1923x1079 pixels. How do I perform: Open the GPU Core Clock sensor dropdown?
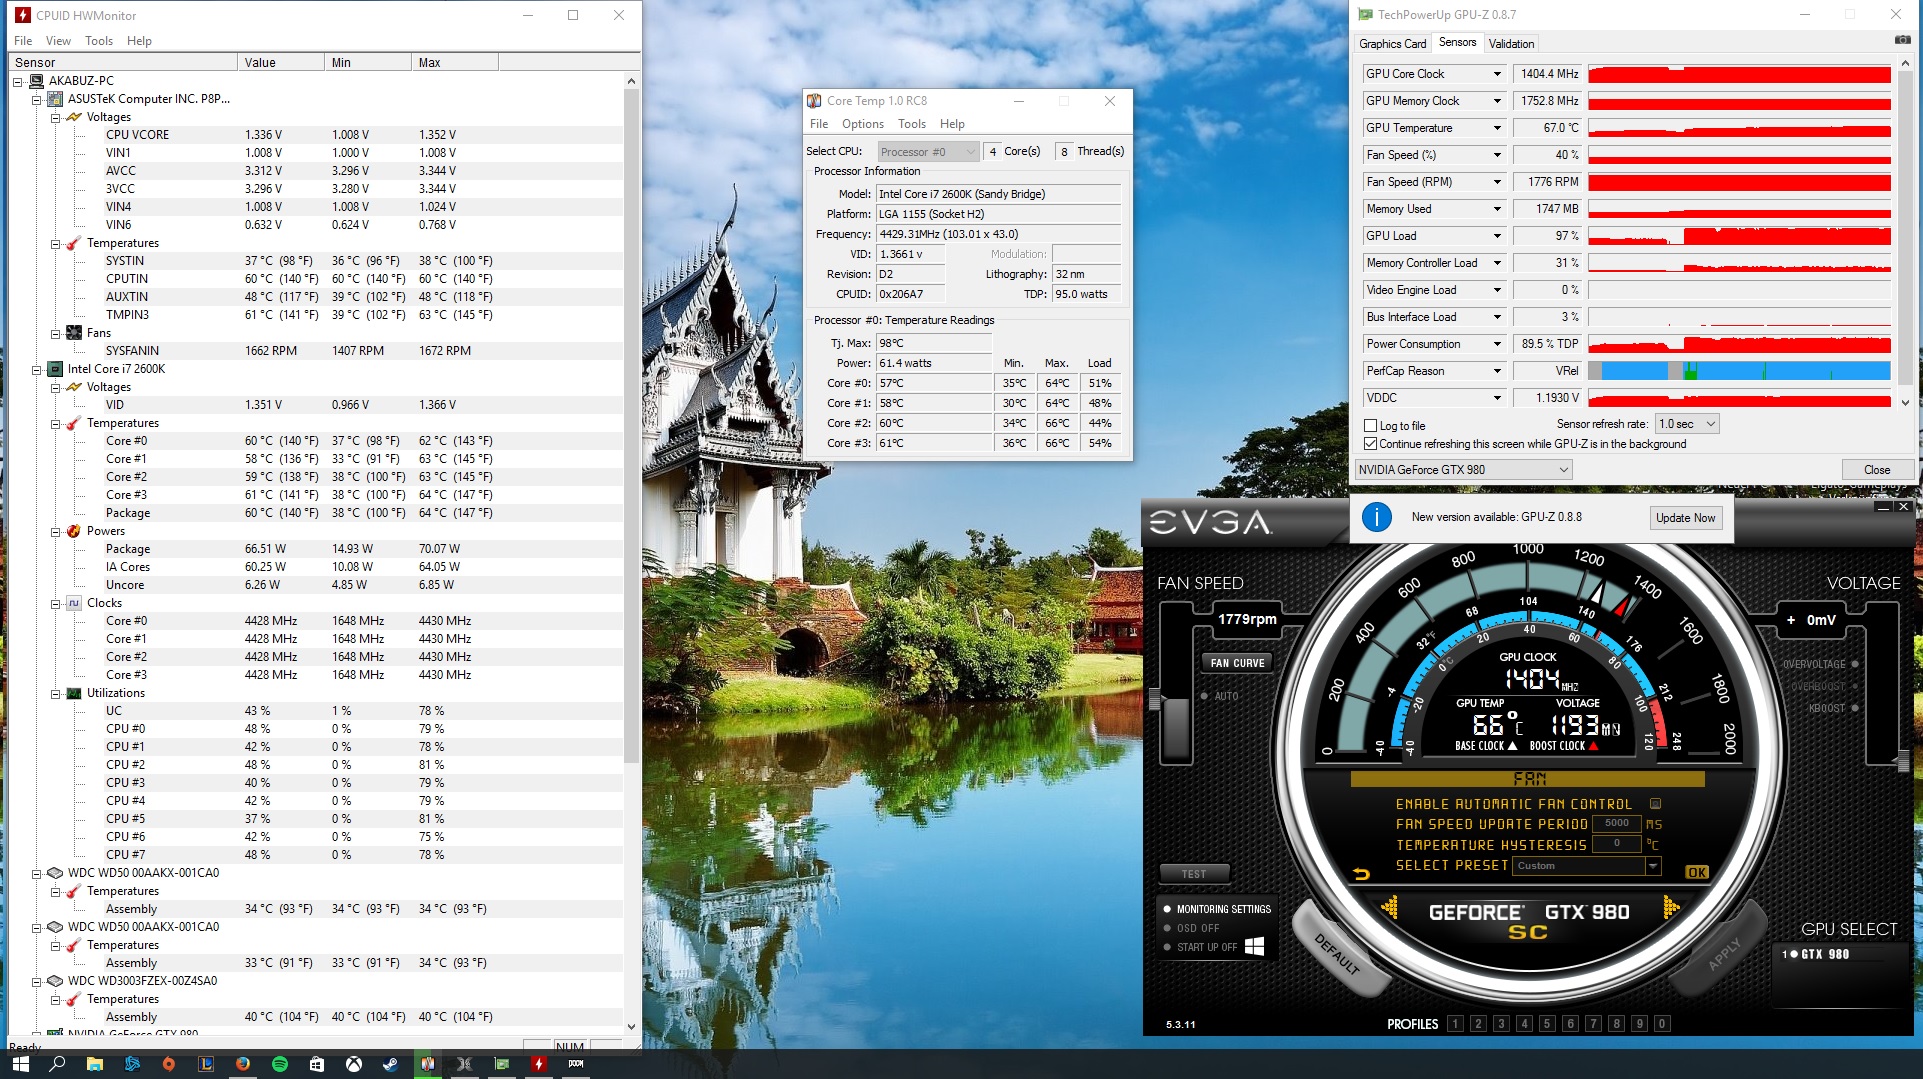[1497, 74]
